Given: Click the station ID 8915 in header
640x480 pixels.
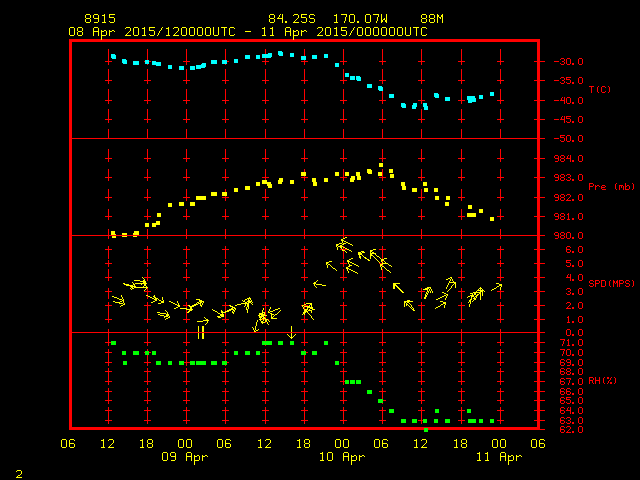Looking at the screenshot, I should coord(100,19).
